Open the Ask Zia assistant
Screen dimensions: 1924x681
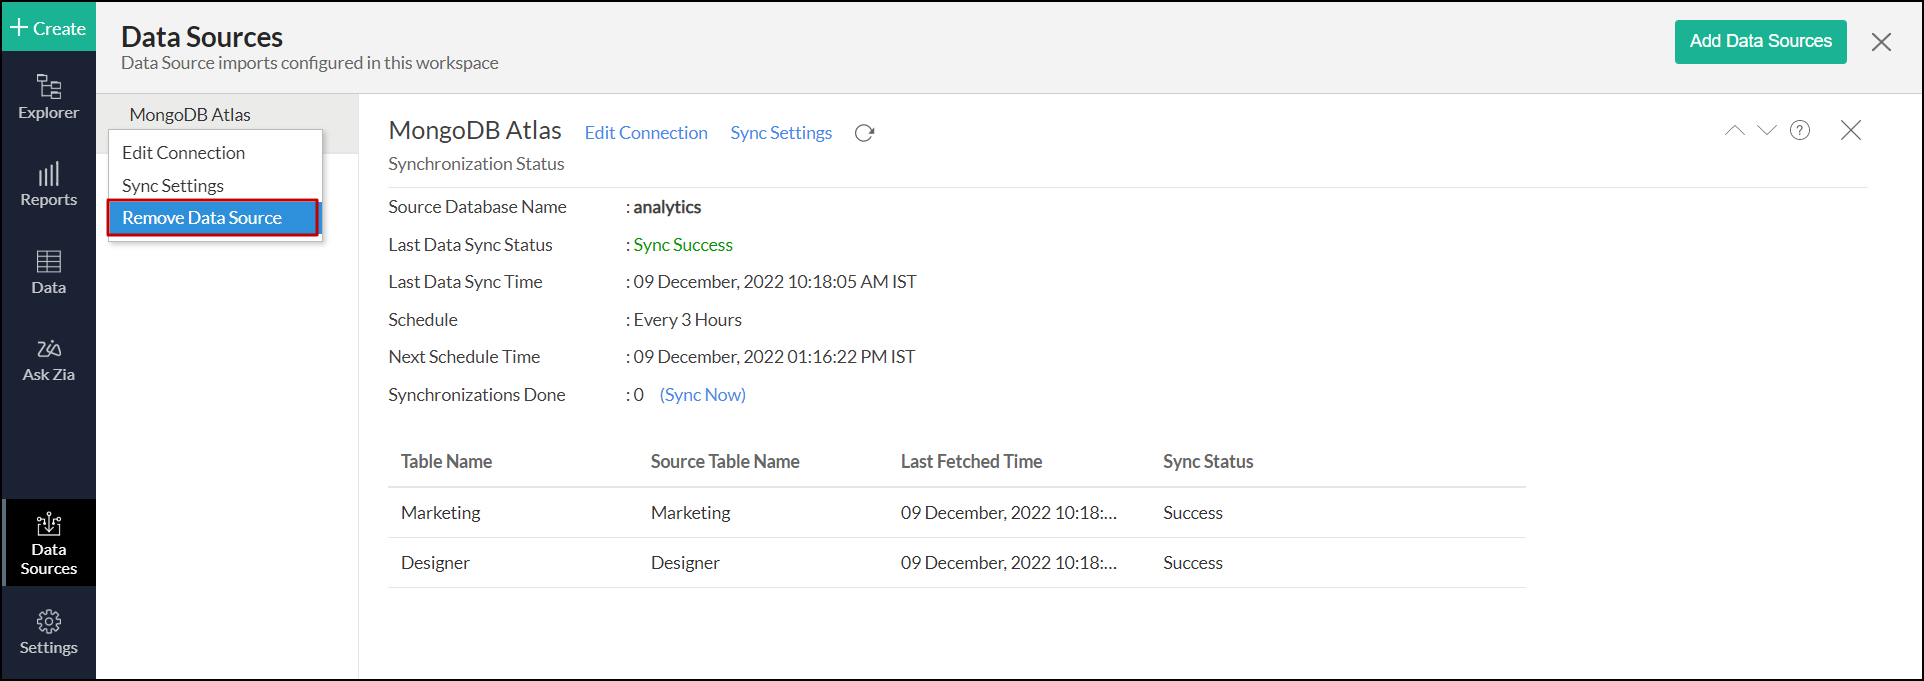[x=48, y=360]
